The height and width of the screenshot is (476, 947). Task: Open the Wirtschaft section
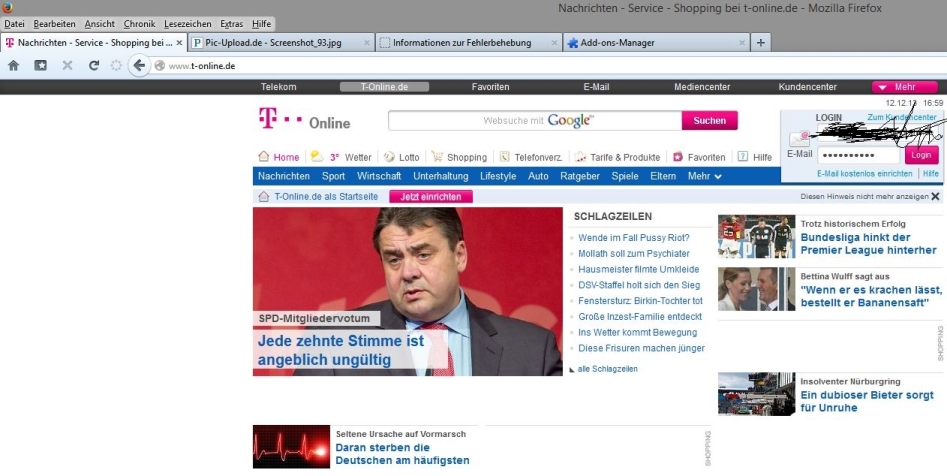coord(379,176)
